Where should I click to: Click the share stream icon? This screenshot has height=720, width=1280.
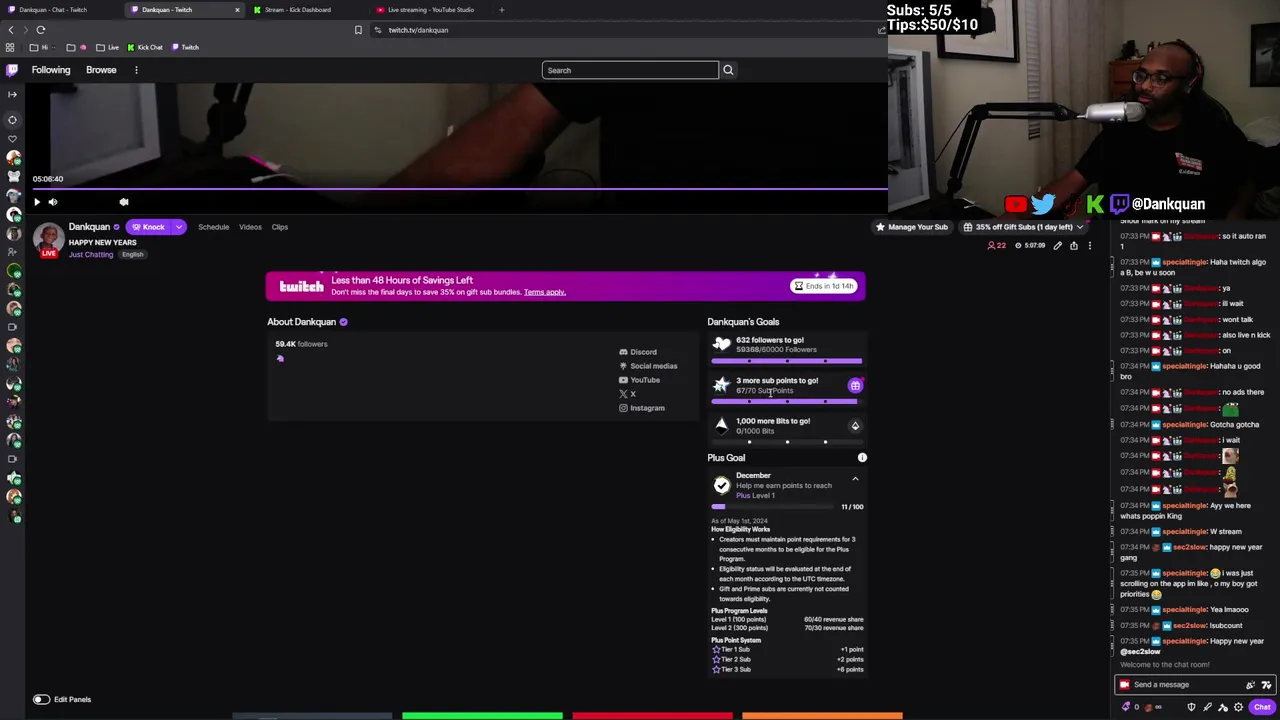coord(1074,245)
